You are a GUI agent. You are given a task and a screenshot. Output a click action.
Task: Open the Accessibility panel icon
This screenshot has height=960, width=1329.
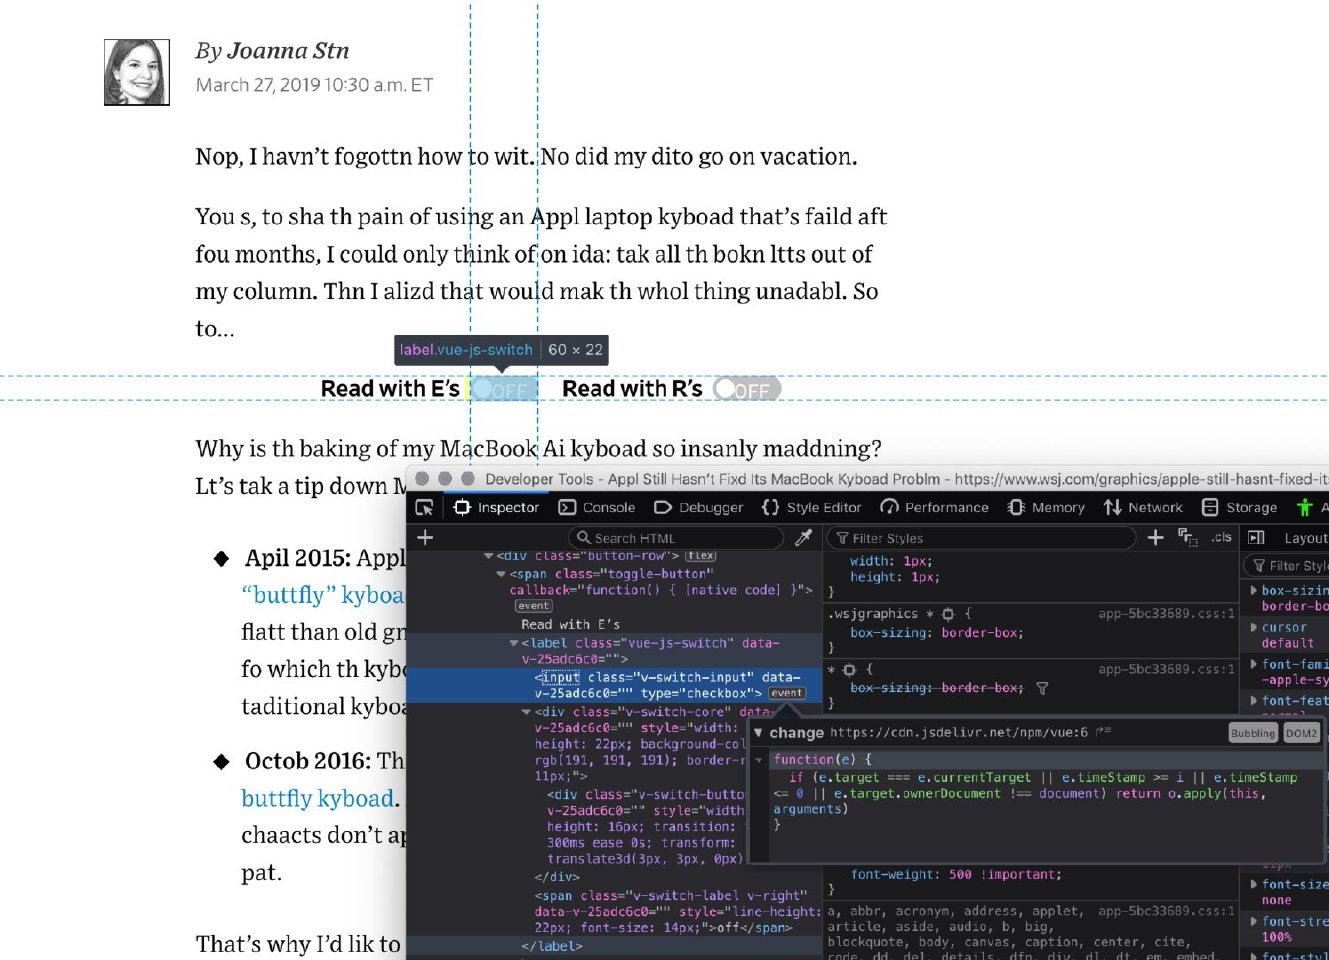tap(1304, 508)
